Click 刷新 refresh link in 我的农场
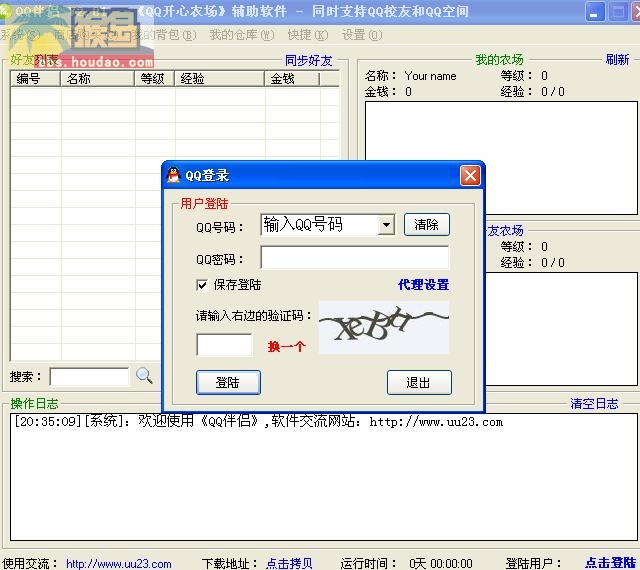Image resolution: width=640 pixels, height=570 pixels. click(x=617, y=60)
